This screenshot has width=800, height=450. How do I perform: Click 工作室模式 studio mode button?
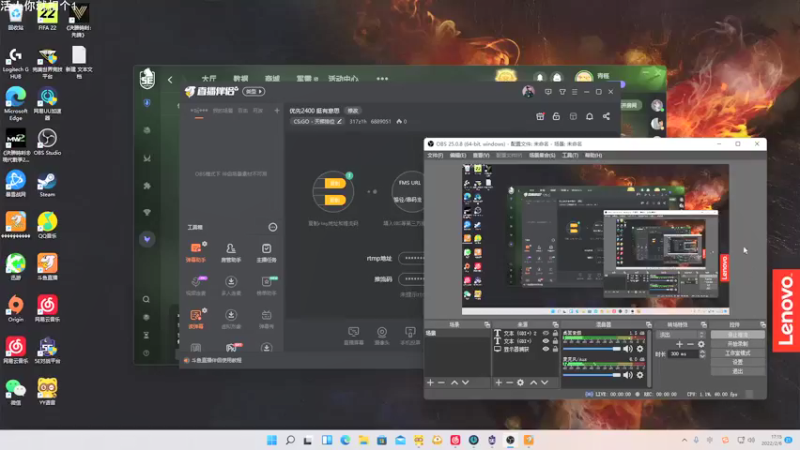point(737,353)
